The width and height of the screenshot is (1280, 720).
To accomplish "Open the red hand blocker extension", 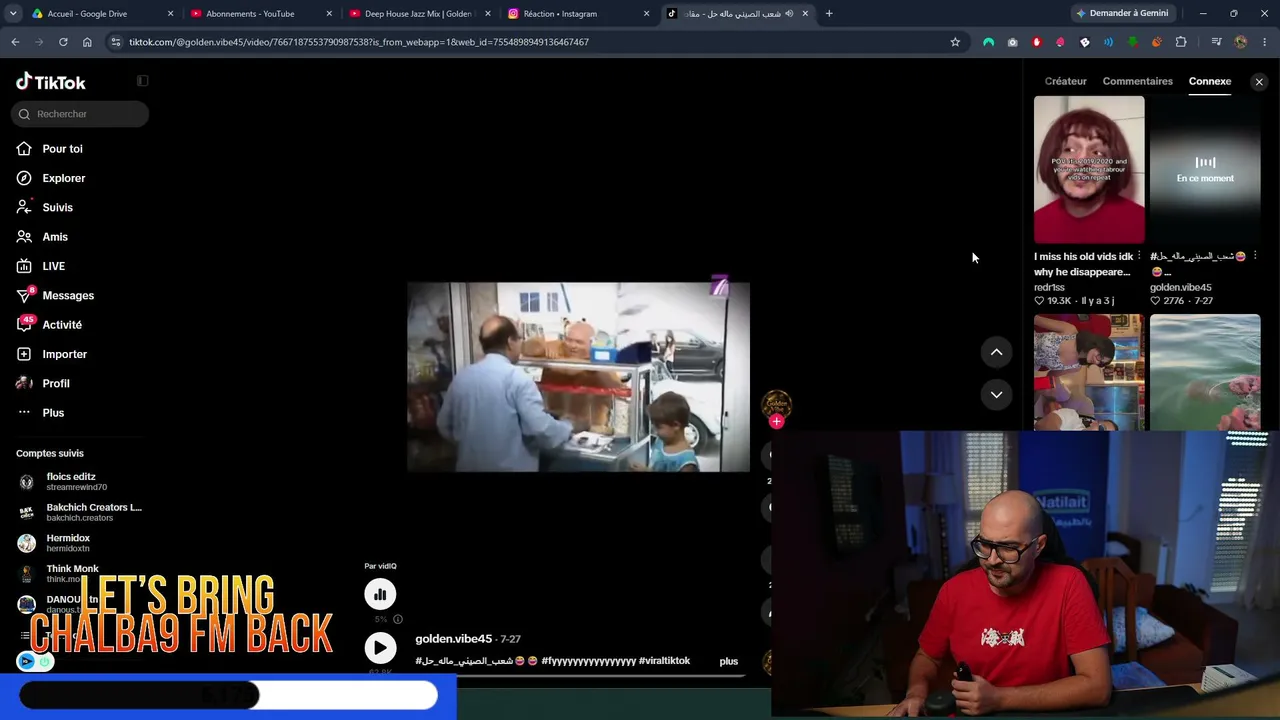I will tap(1036, 42).
